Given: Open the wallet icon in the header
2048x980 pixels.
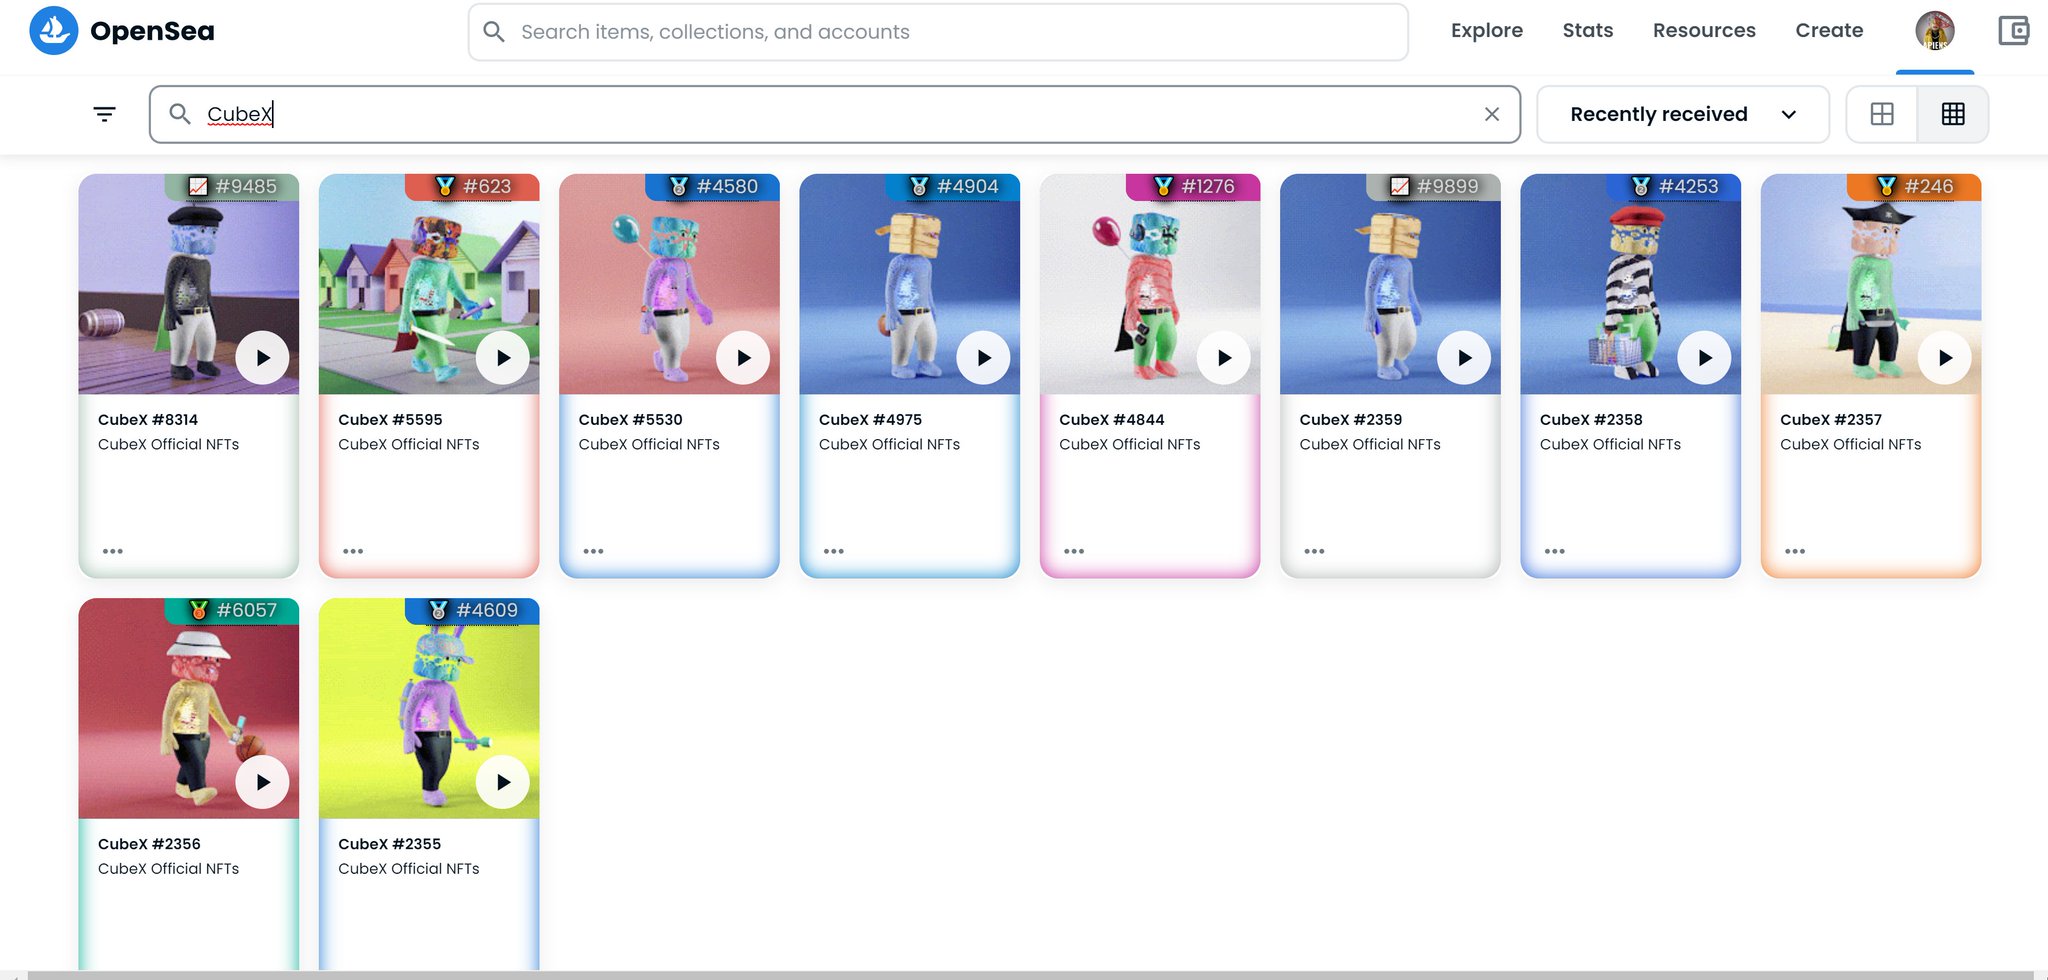Looking at the screenshot, I should point(2013,31).
